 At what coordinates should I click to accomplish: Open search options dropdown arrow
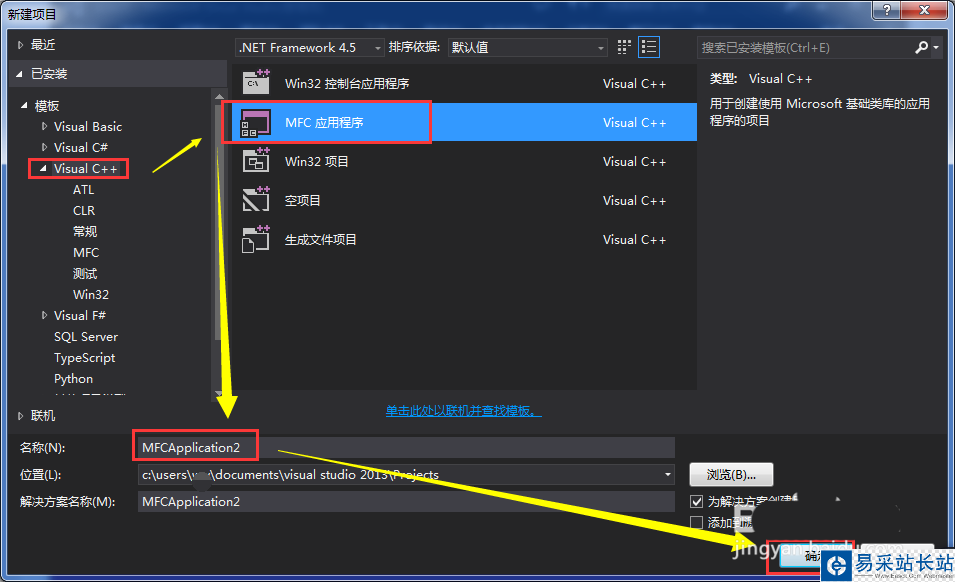936,47
